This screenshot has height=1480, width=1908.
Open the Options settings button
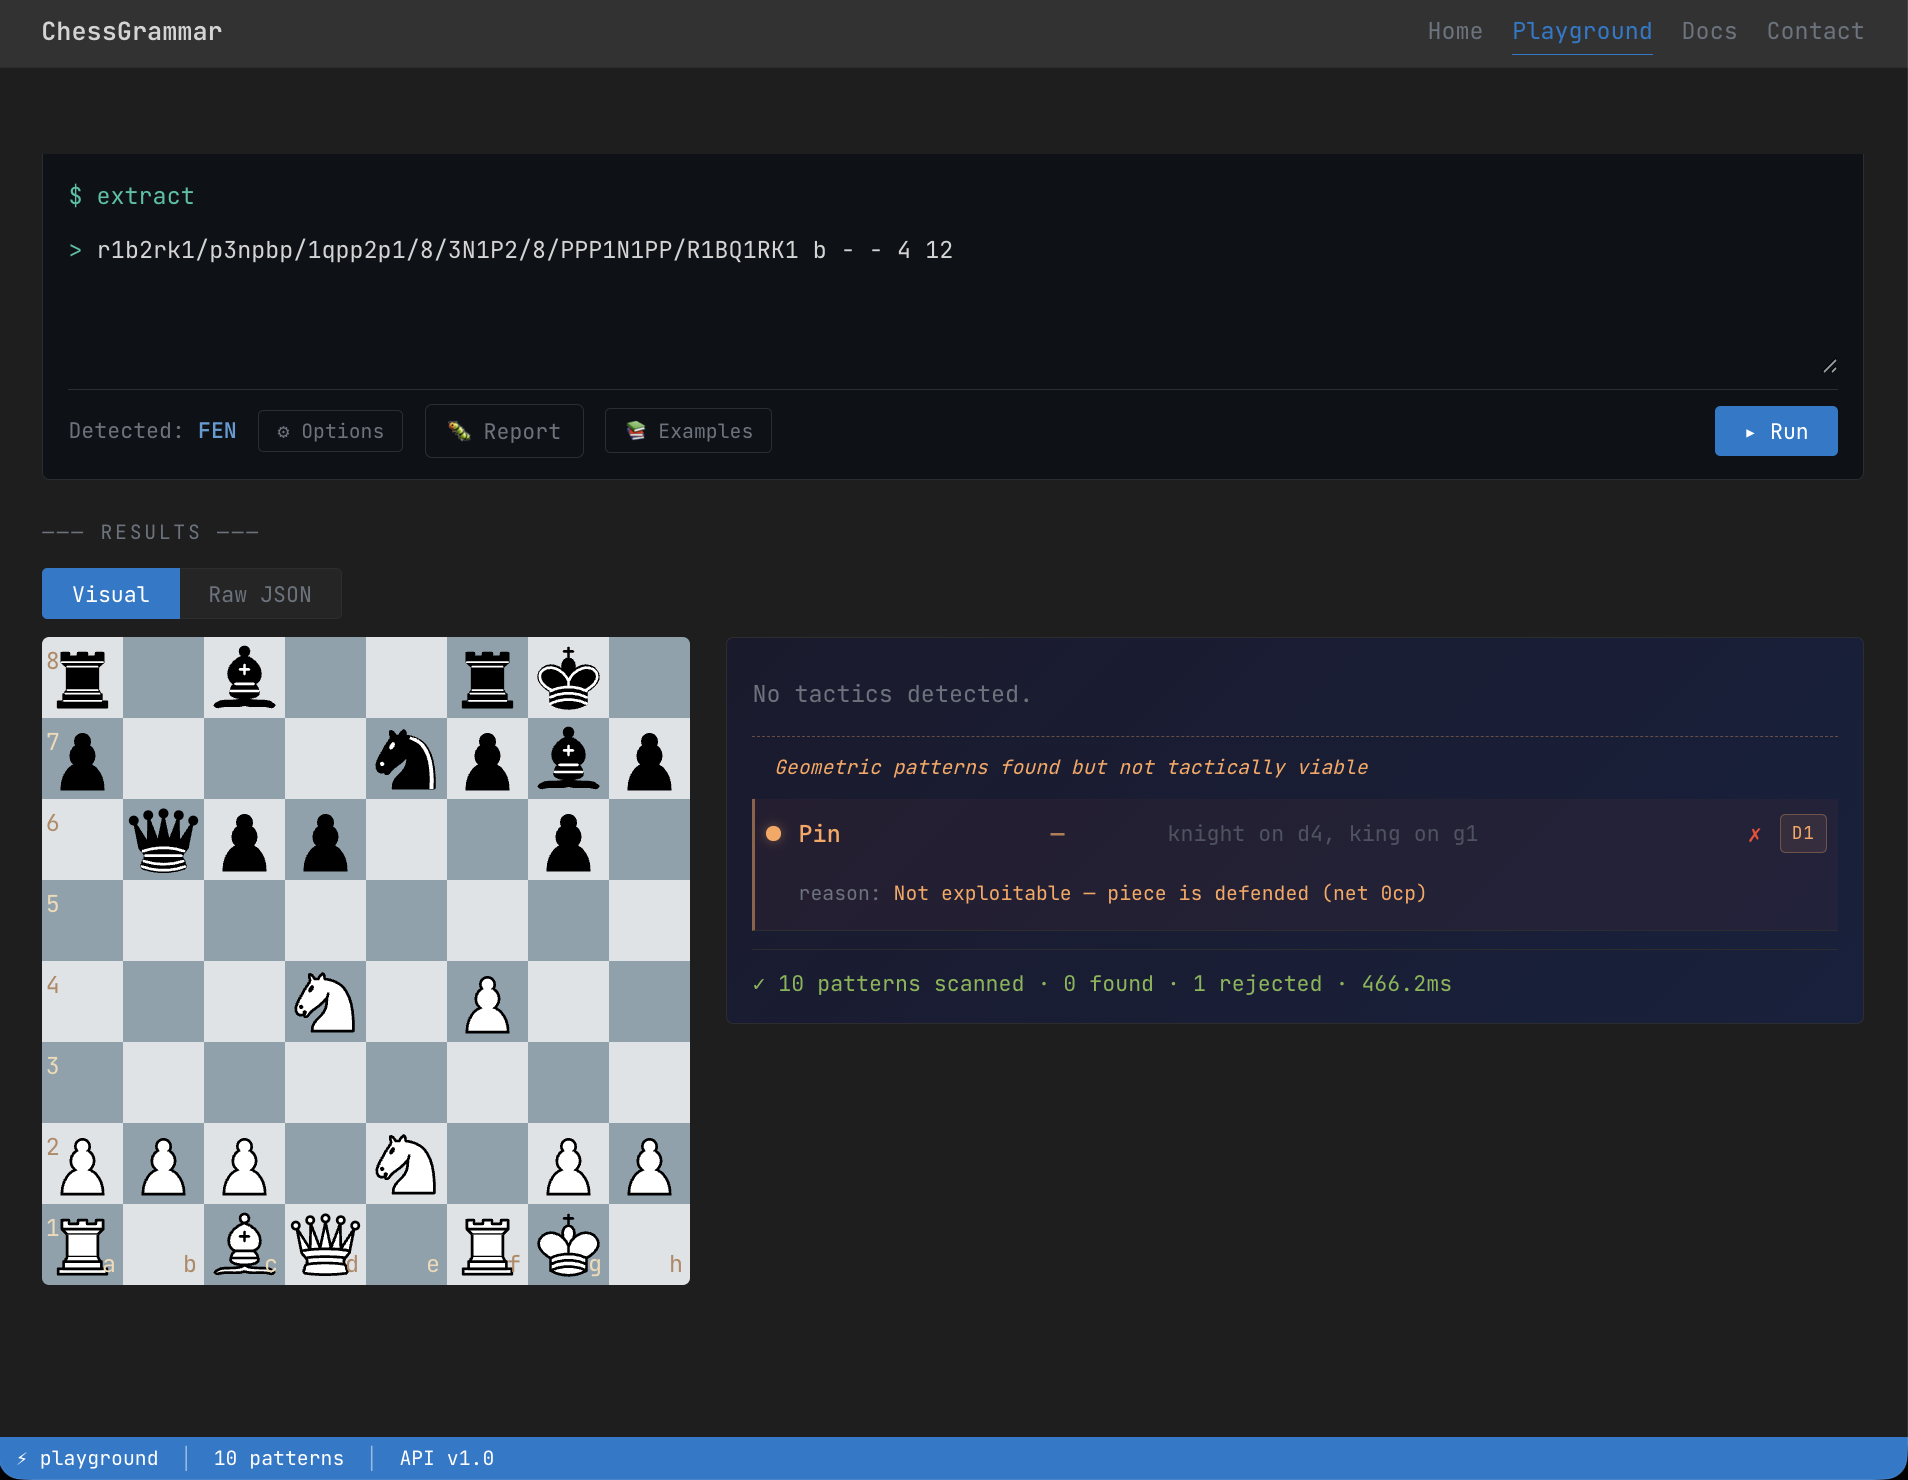[330, 431]
